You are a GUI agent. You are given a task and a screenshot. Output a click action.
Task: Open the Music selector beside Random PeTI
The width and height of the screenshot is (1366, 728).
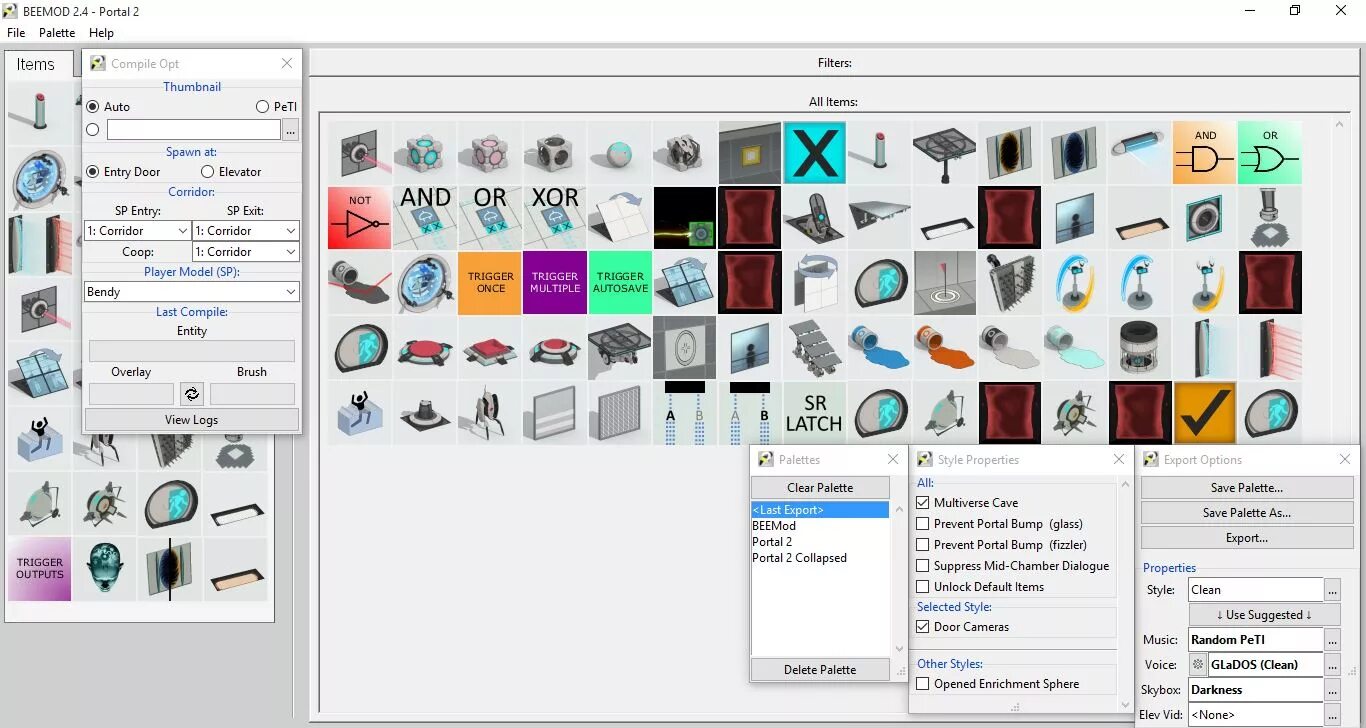[1332, 640]
